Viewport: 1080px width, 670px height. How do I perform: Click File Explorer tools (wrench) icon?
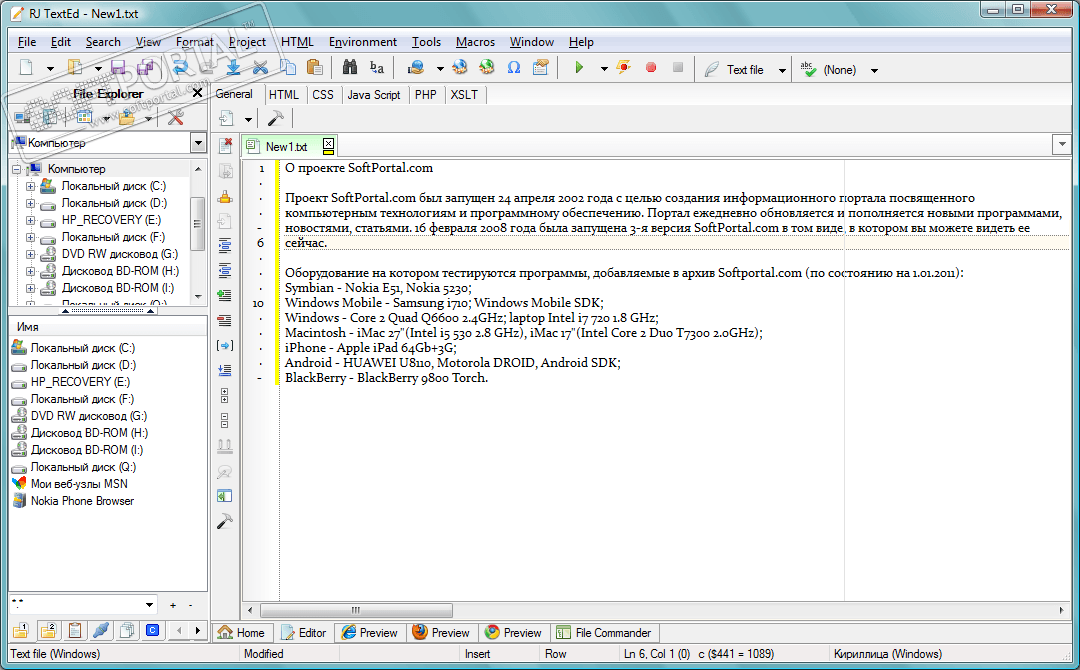176,118
